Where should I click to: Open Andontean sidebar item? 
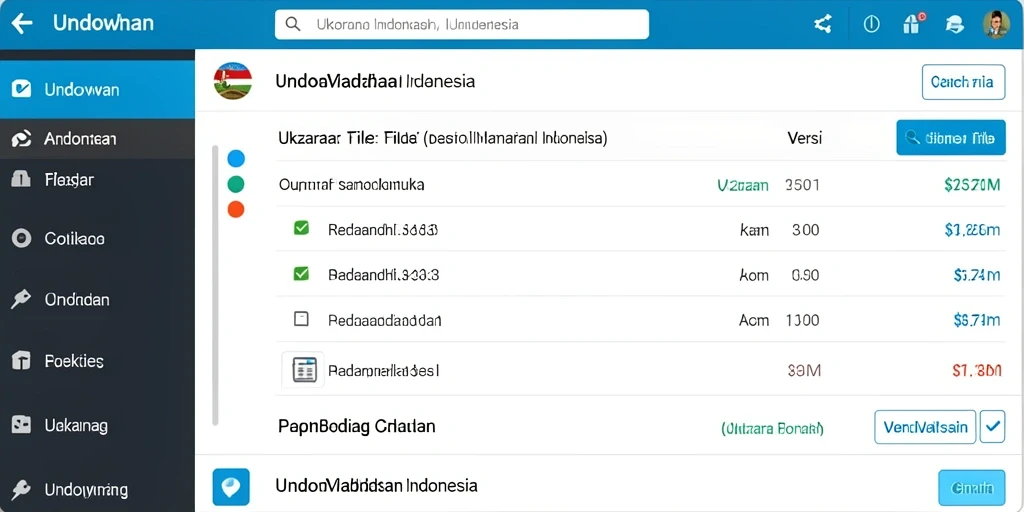point(97,138)
